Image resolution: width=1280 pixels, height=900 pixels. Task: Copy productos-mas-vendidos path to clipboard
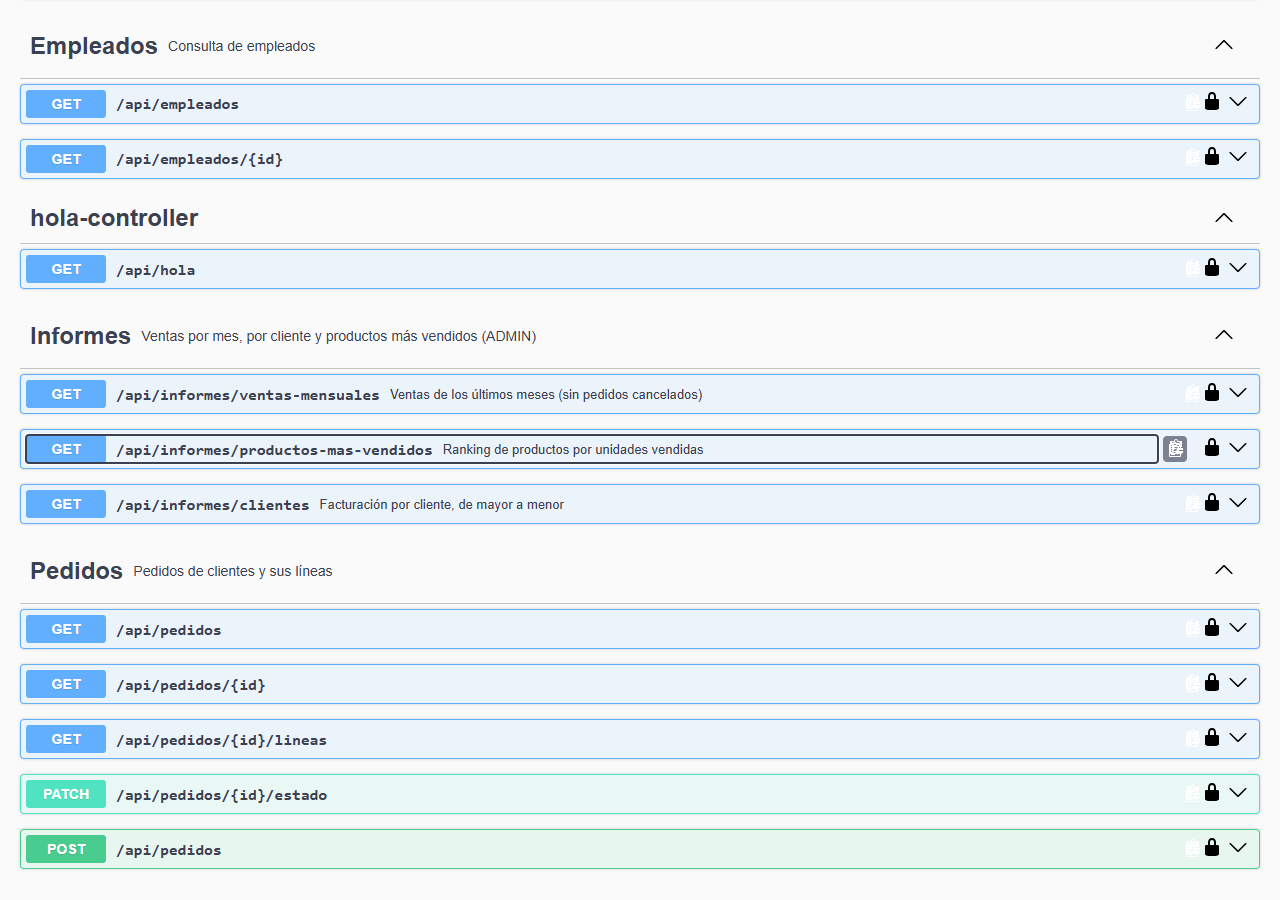[1175, 449]
